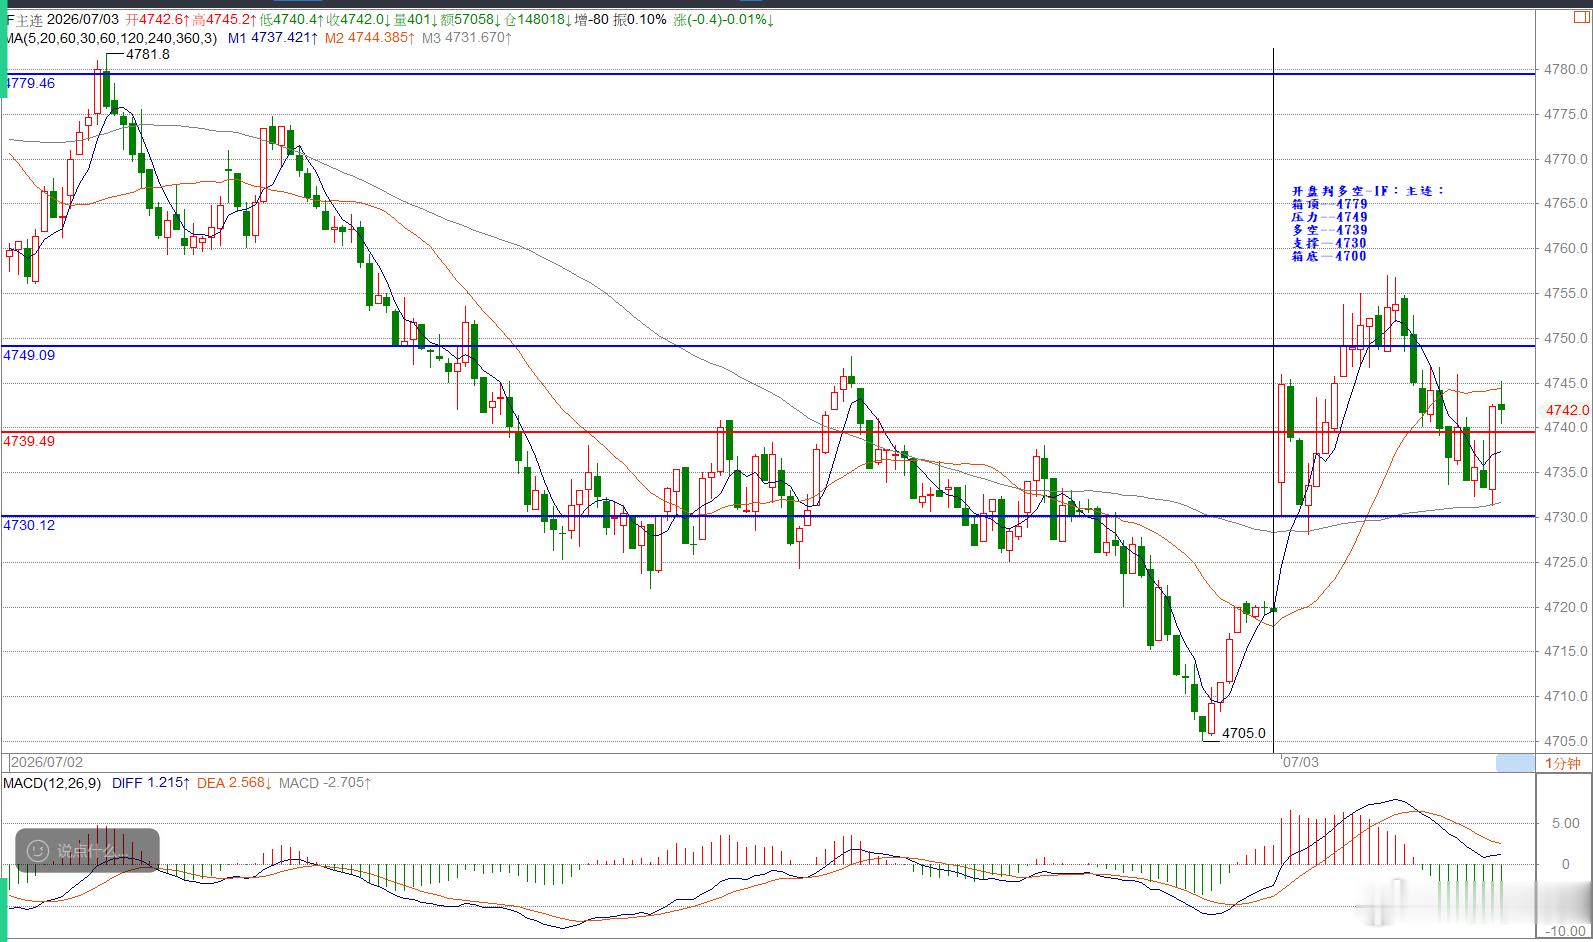Click the volume value 量401
The height and width of the screenshot is (942, 1593).
[x=415, y=19]
